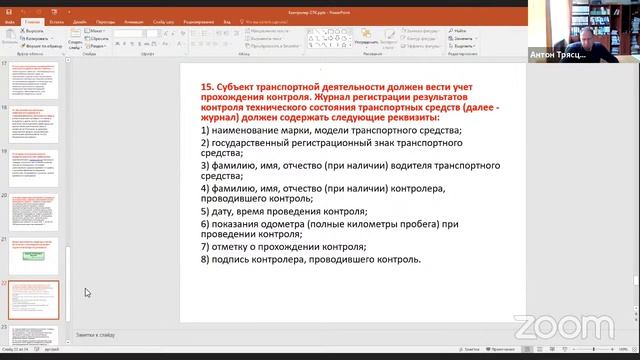This screenshot has width=640, height=360.
Task: Expand the shapes gallery more arrow
Action: [x=350, y=45]
